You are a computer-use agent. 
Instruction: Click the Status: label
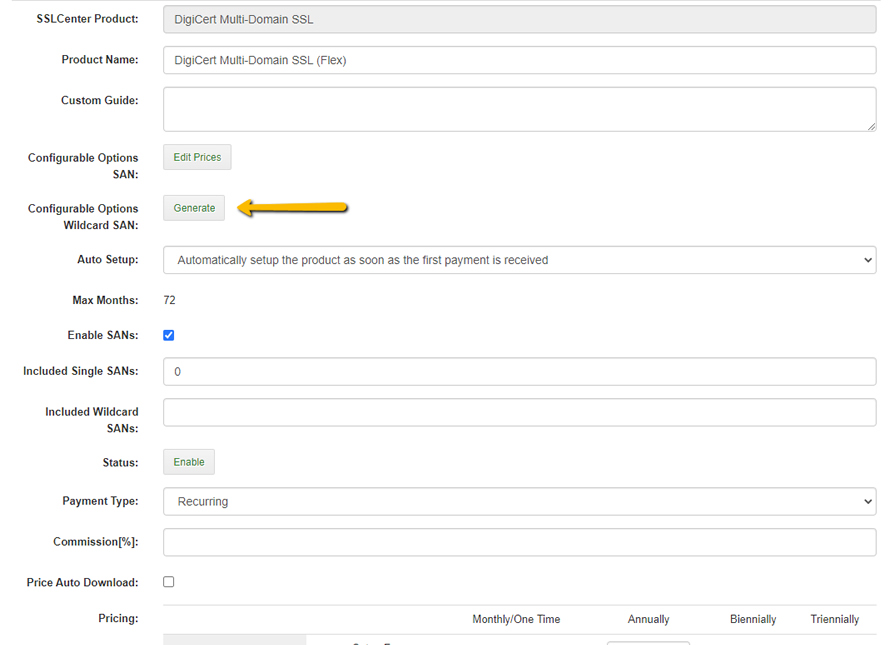point(120,462)
